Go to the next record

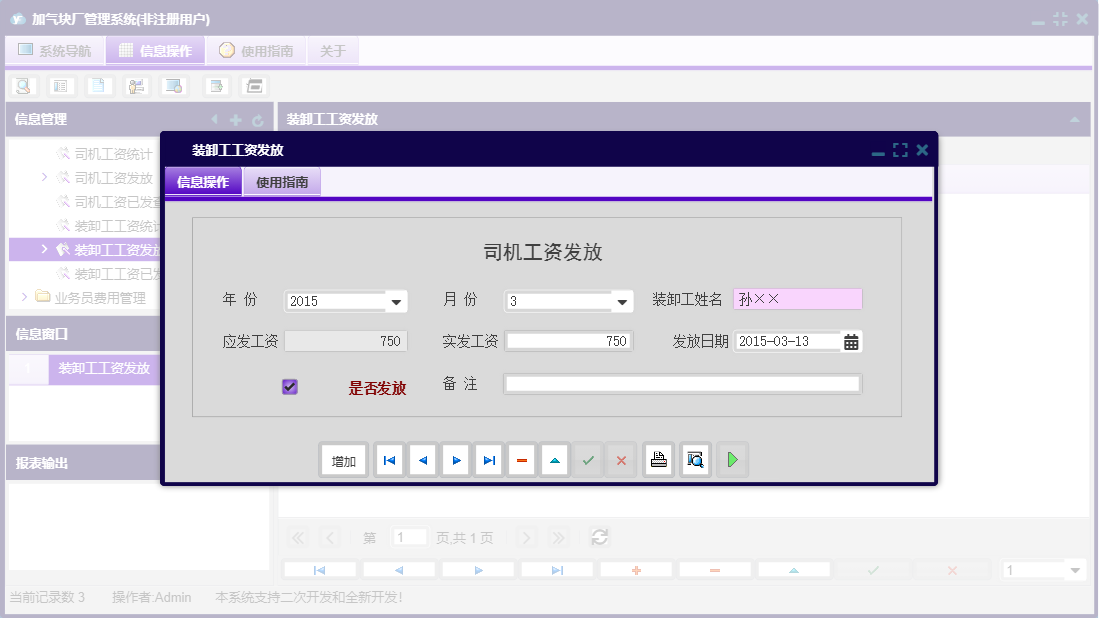455,460
